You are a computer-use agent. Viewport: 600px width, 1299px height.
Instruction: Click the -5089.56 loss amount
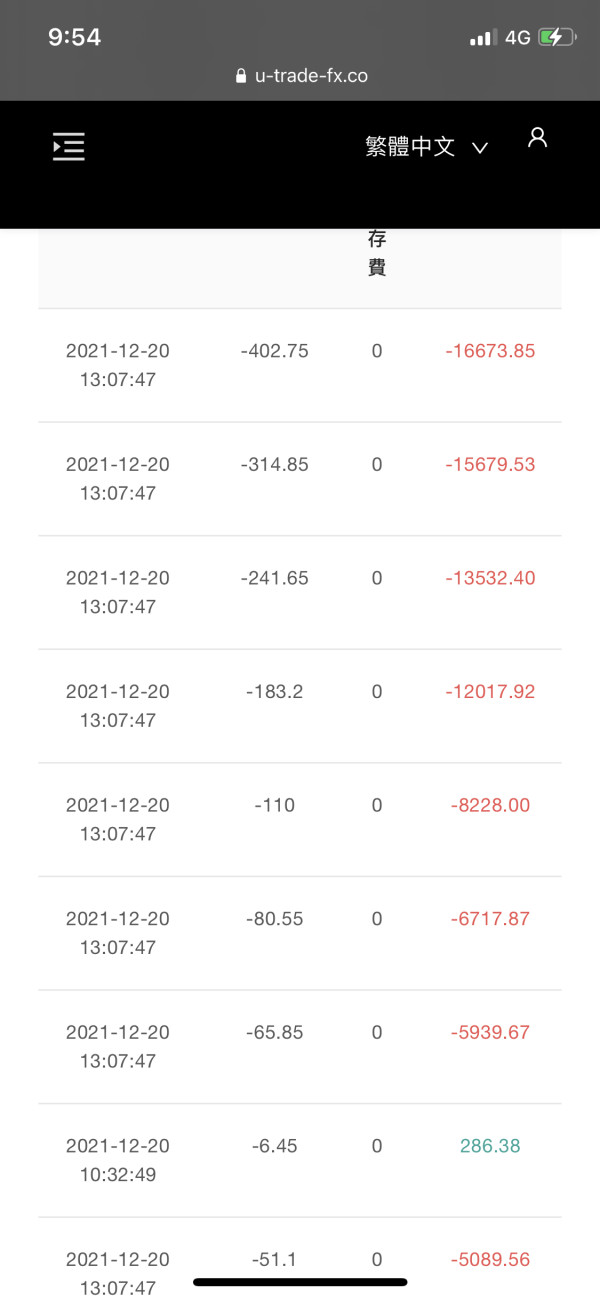tap(490, 1260)
